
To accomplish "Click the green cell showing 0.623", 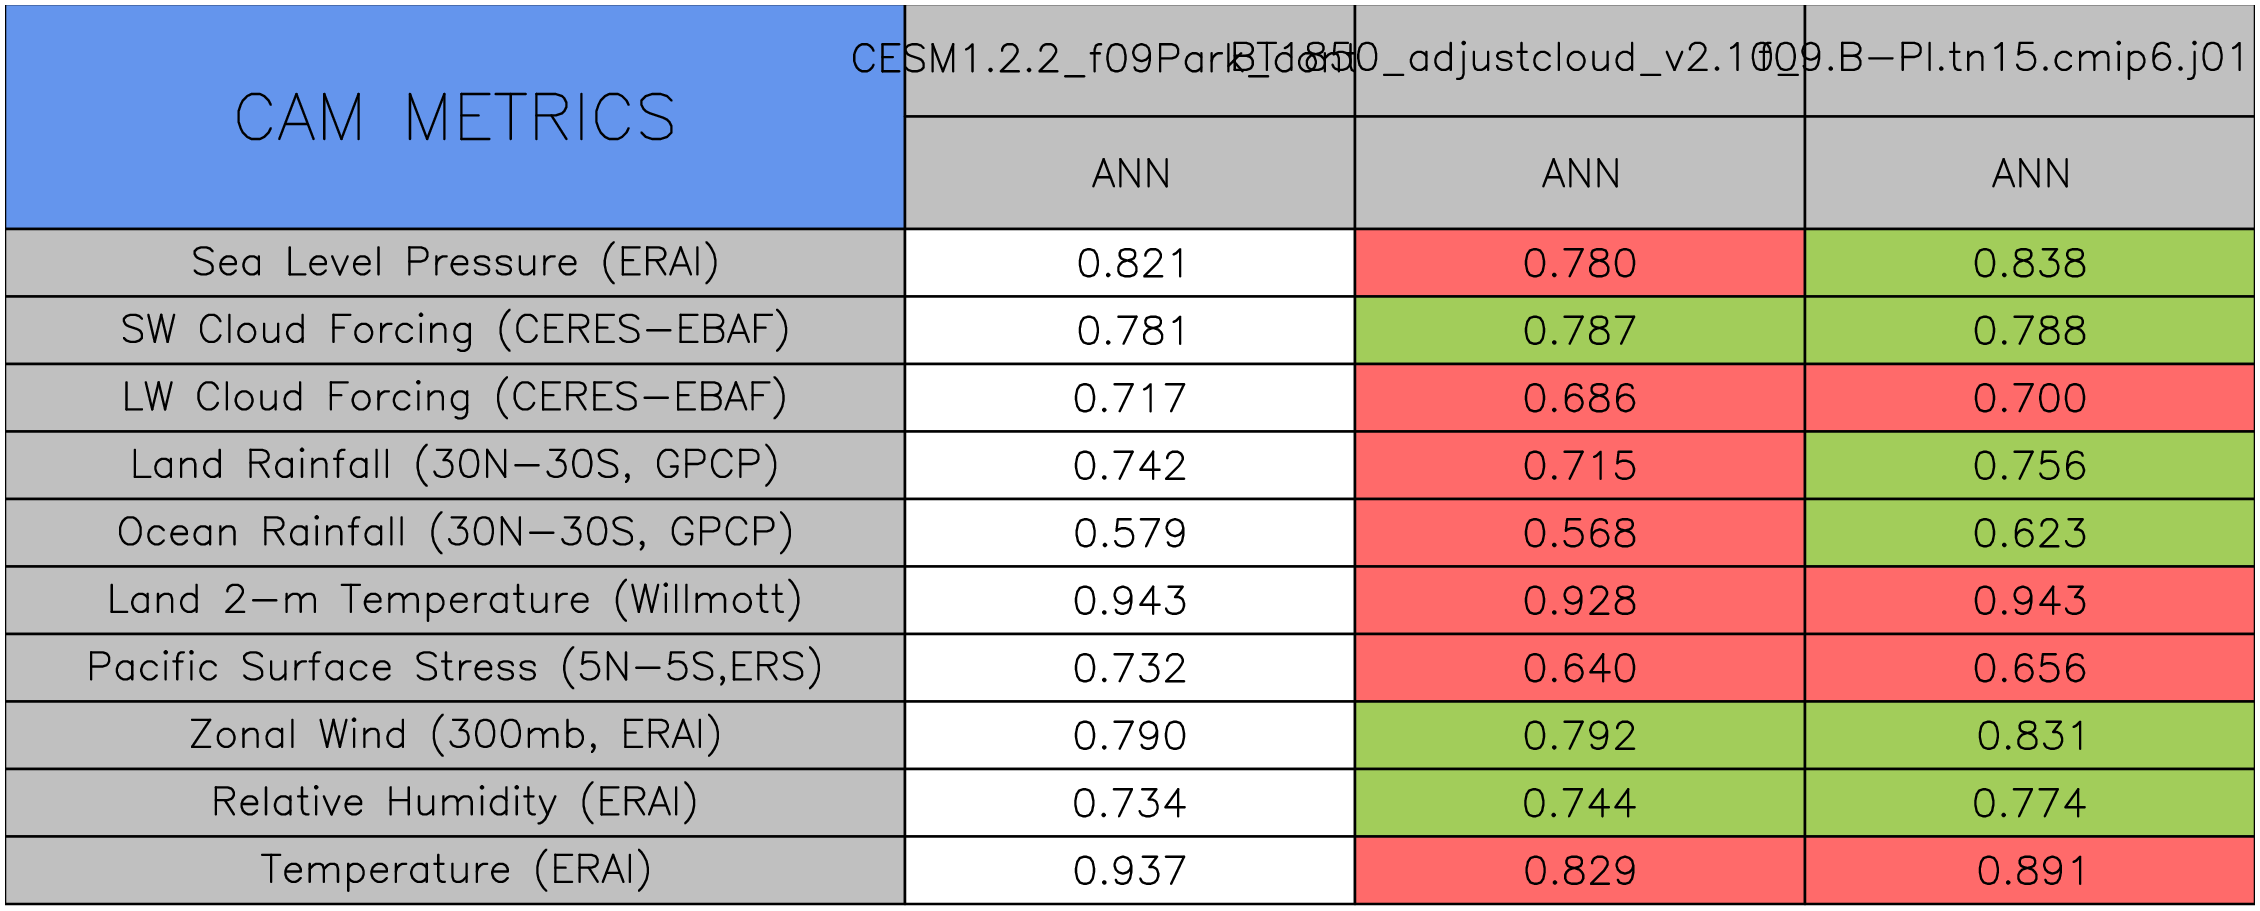I will pyautogui.click(x=2029, y=533).
